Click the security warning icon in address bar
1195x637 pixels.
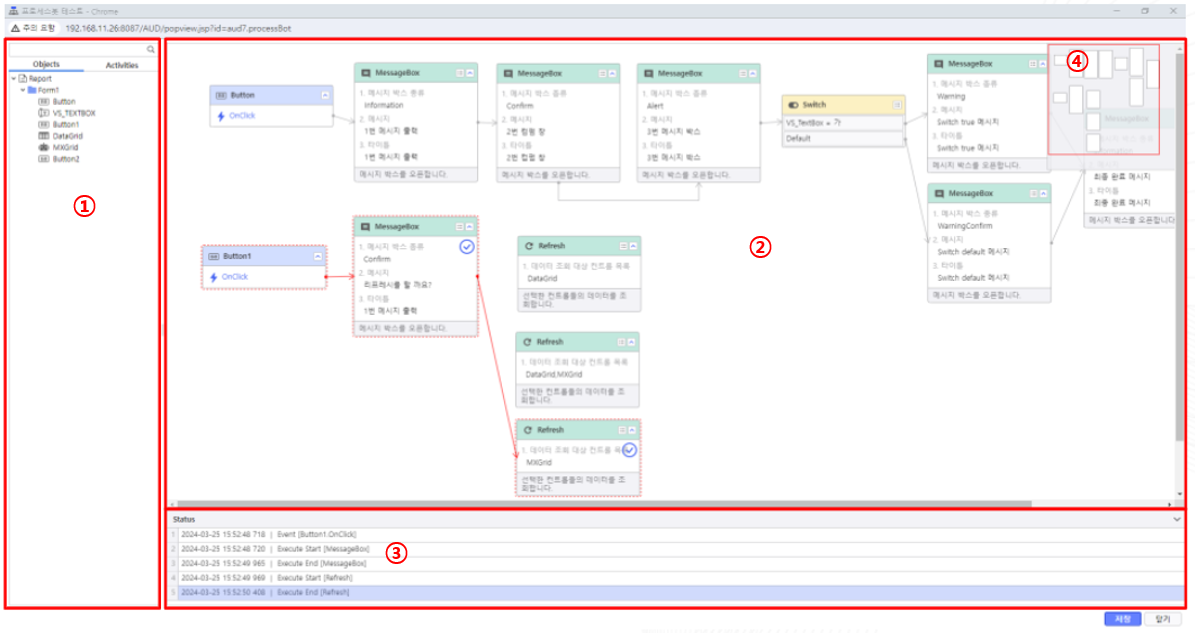tap(15, 28)
